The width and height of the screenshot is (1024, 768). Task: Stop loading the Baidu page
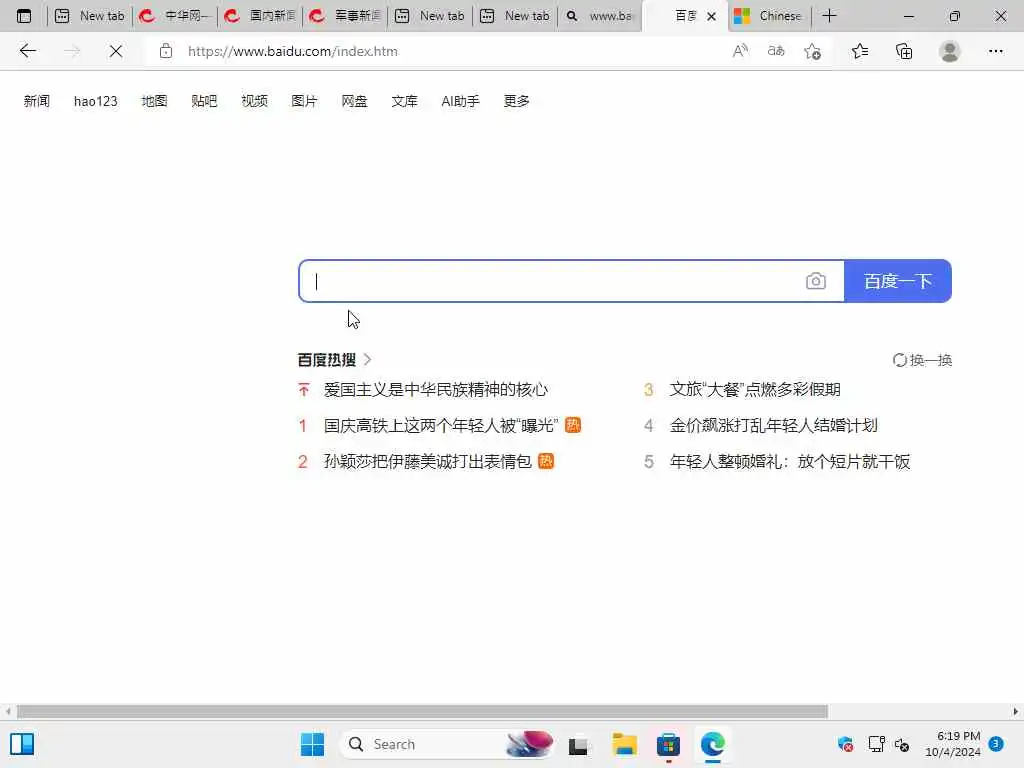[x=116, y=51]
